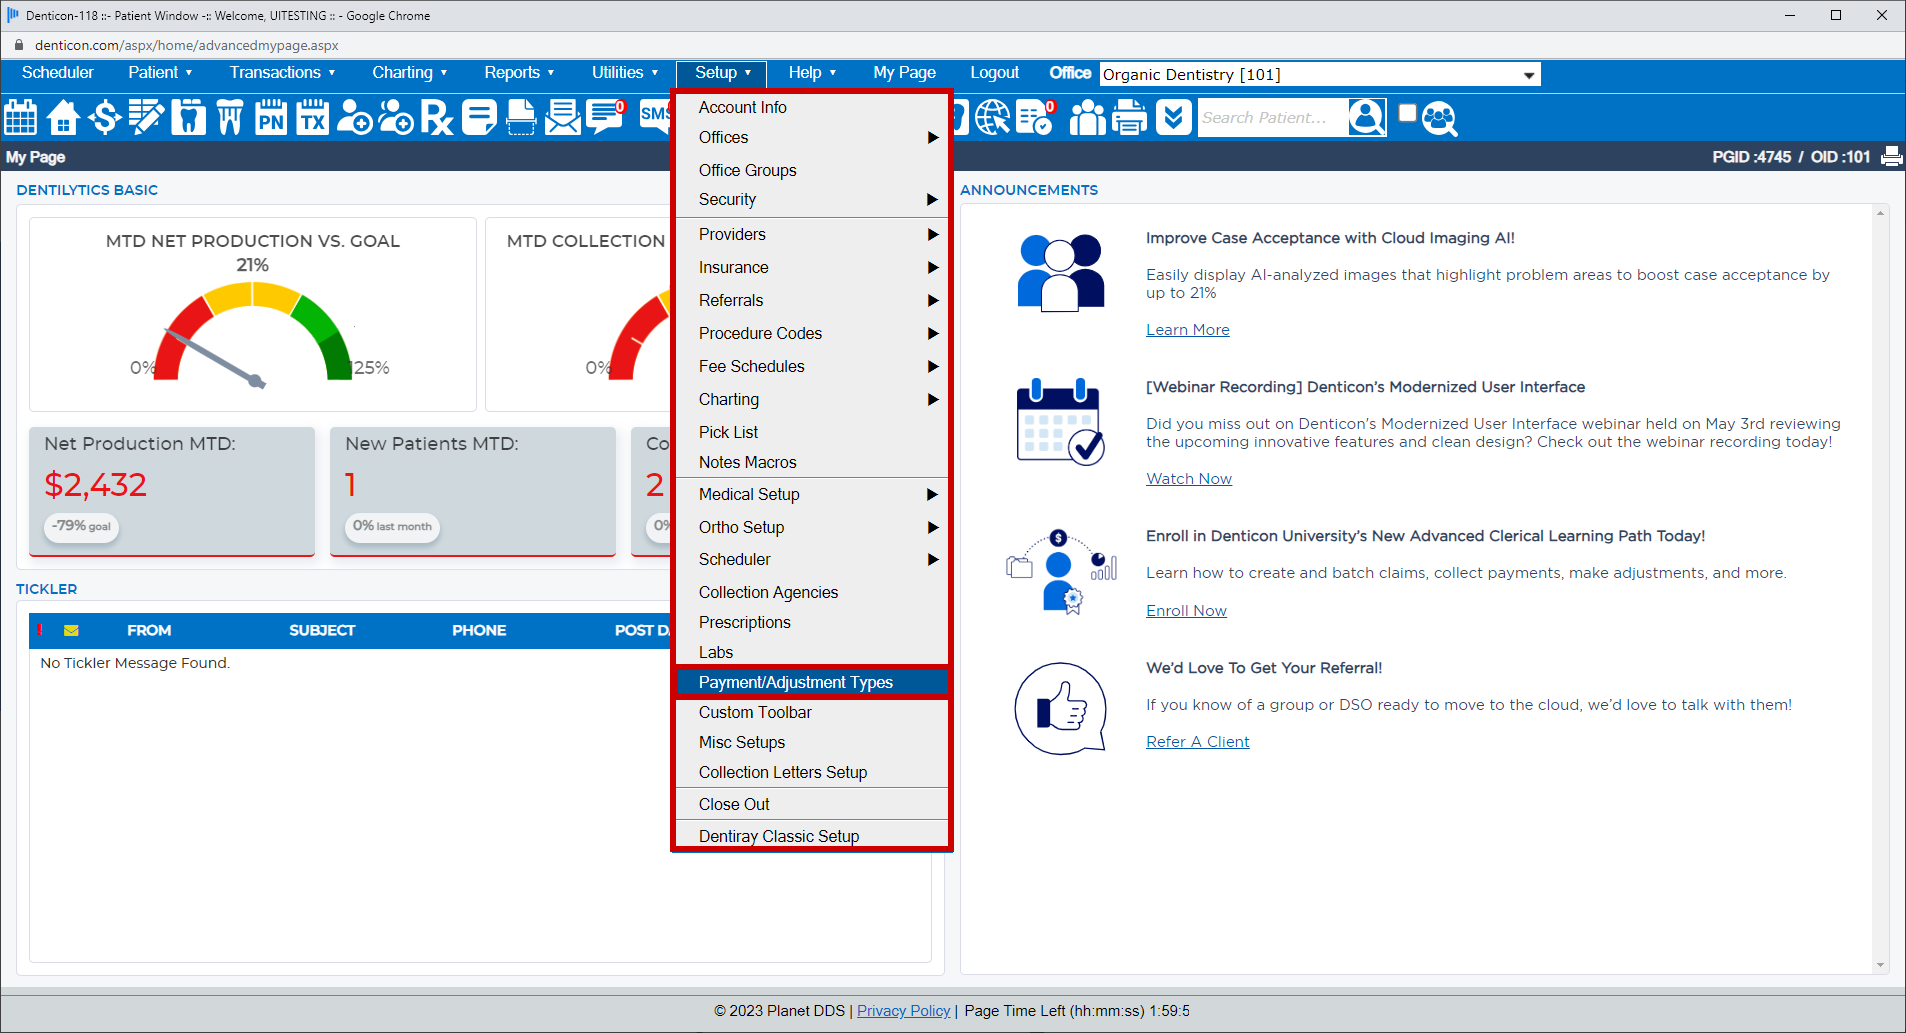1906x1033 pixels.
Task: Click the printer icon in the toolbar
Action: point(1129,117)
